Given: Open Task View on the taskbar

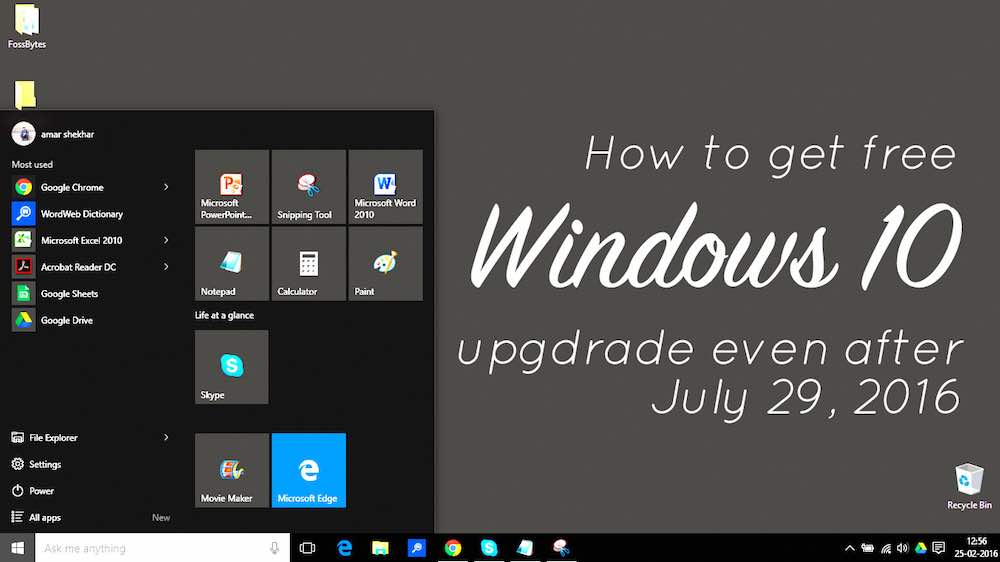Looking at the screenshot, I should (x=307, y=548).
